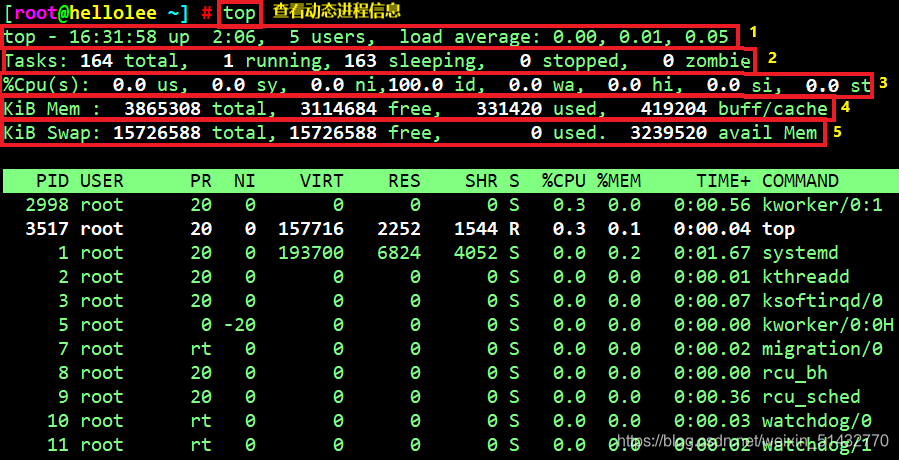Click the PR column header
Image resolution: width=899 pixels, height=460 pixels.
(201, 181)
